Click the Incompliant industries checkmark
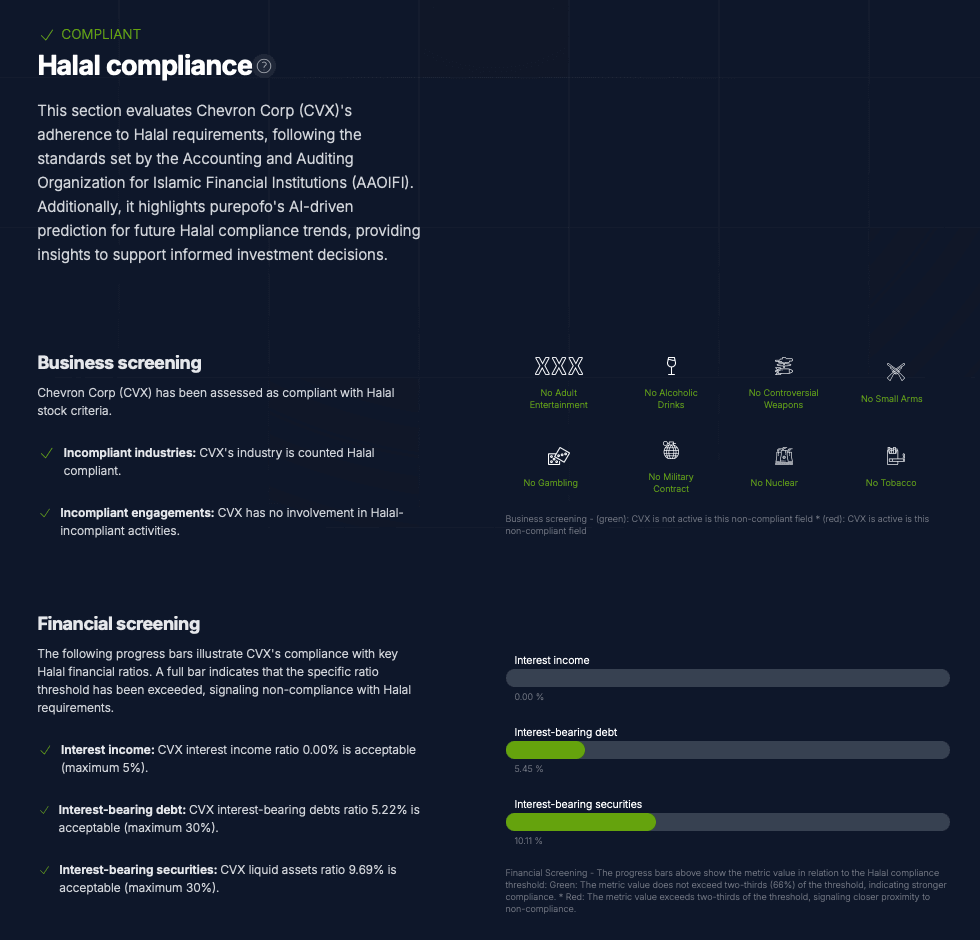The width and height of the screenshot is (980, 940). click(46, 453)
